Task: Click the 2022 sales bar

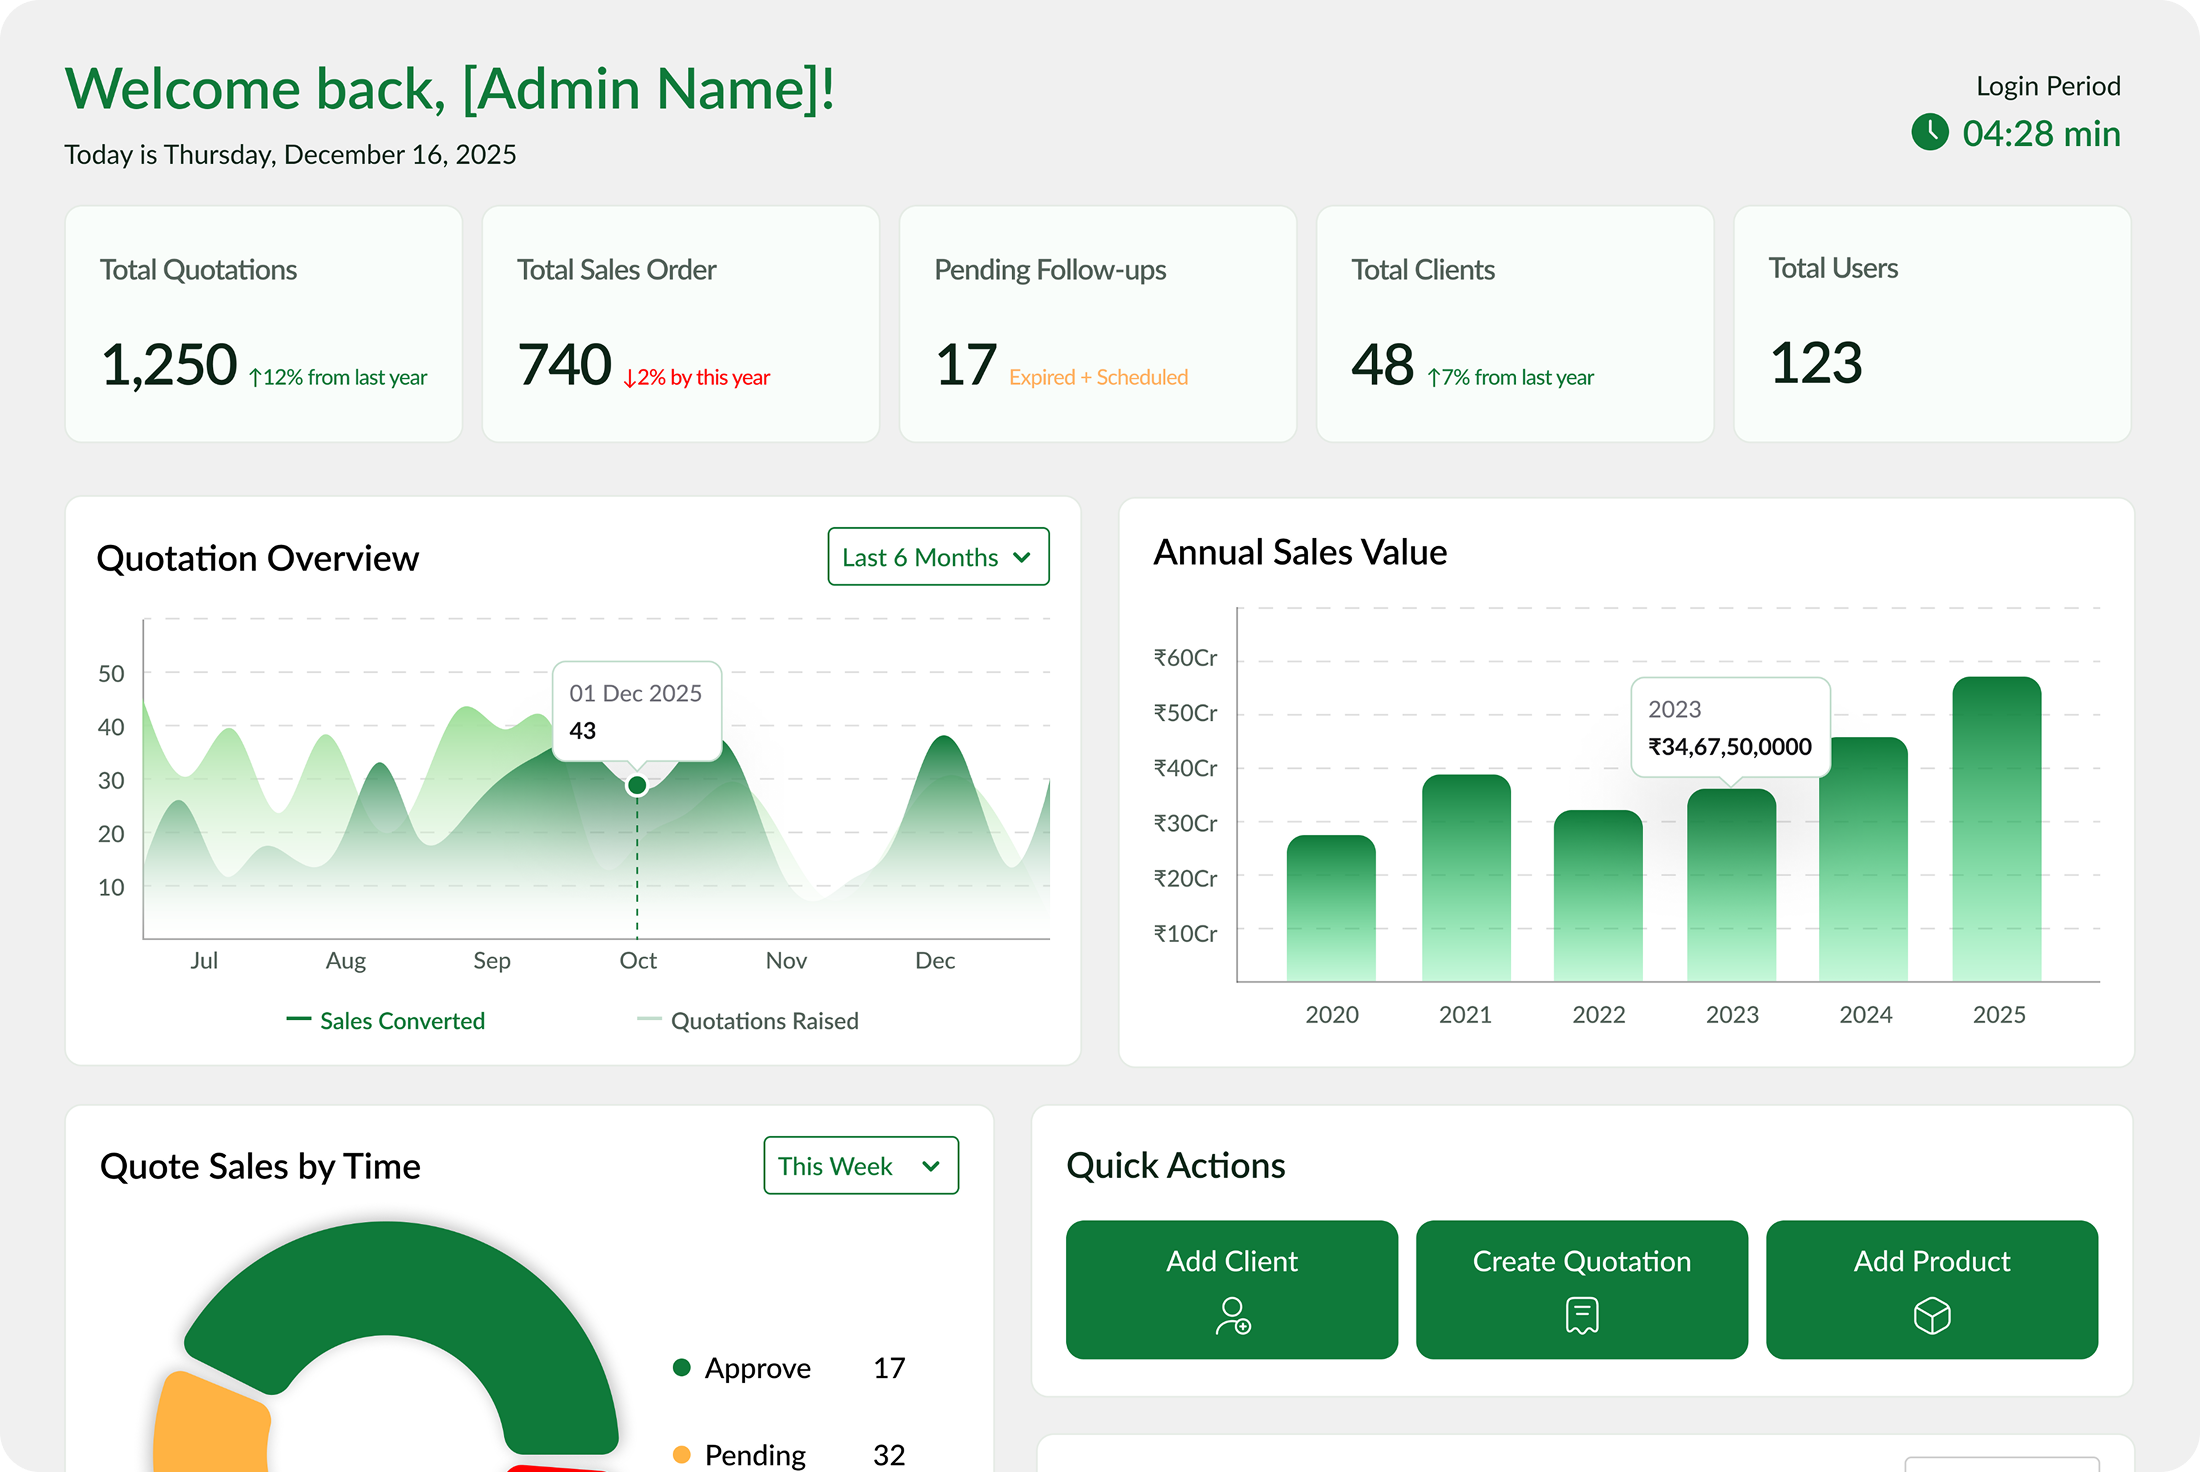Action: click(1598, 895)
